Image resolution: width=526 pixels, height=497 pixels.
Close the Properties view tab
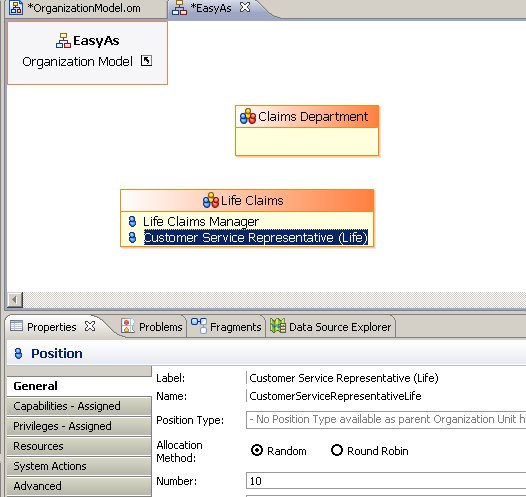click(90, 326)
